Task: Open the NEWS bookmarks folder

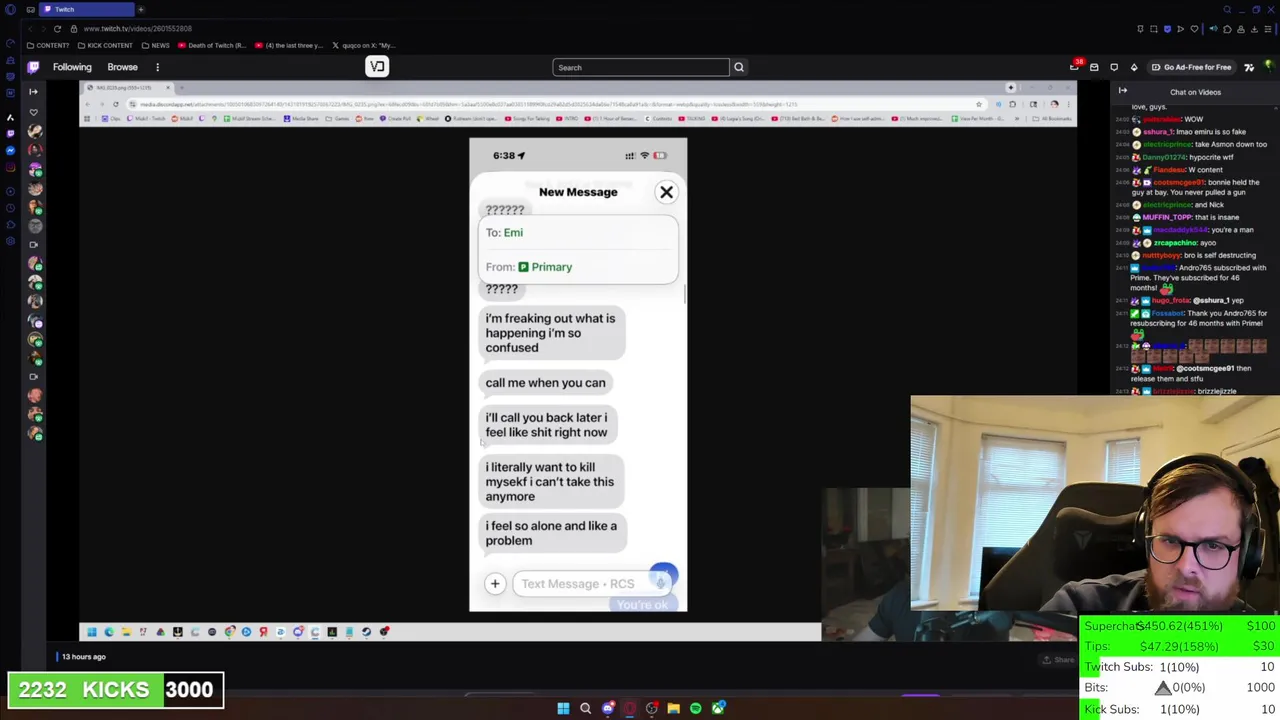Action: 156,45
